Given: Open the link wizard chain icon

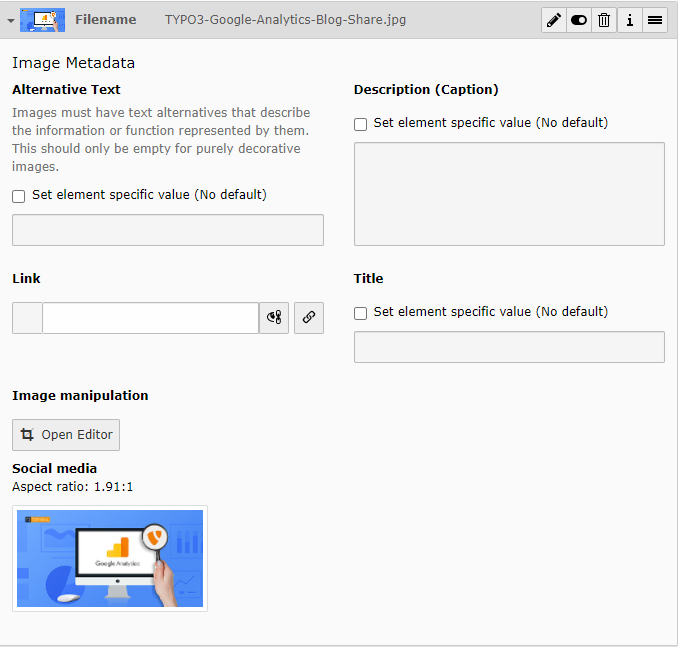Looking at the screenshot, I should point(309,318).
